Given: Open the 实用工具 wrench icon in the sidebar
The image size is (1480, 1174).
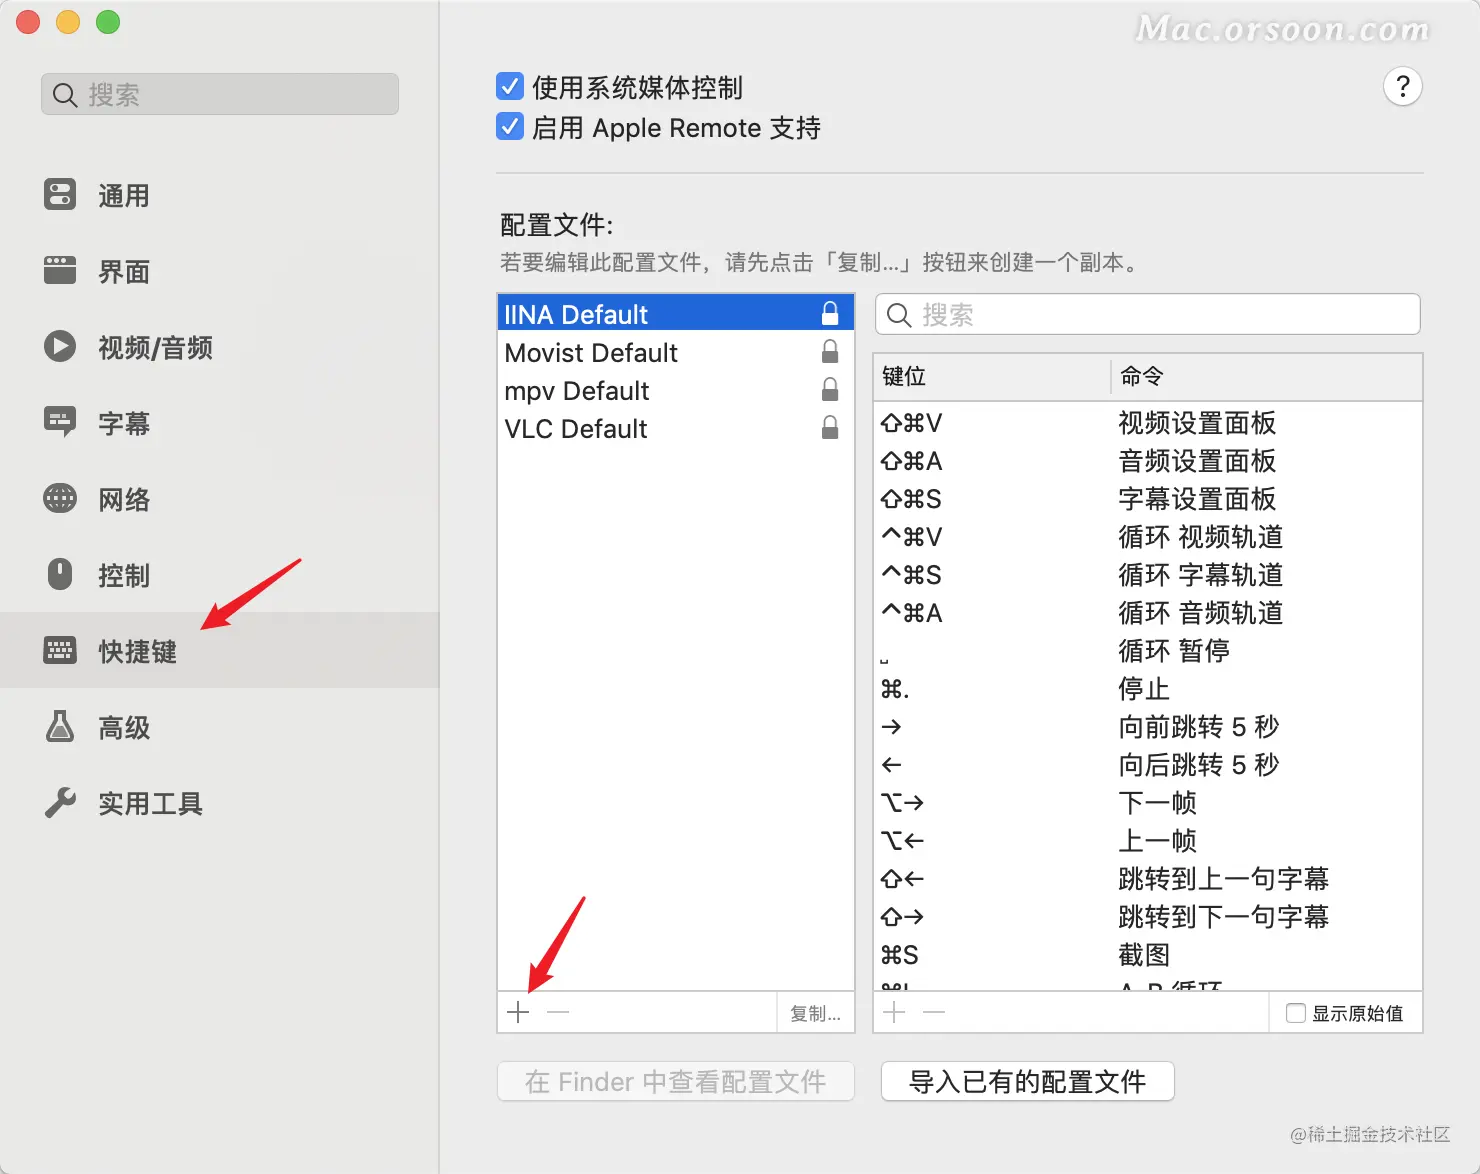Looking at the screenshot, I should pyautogui.click(x=60, y=802).
